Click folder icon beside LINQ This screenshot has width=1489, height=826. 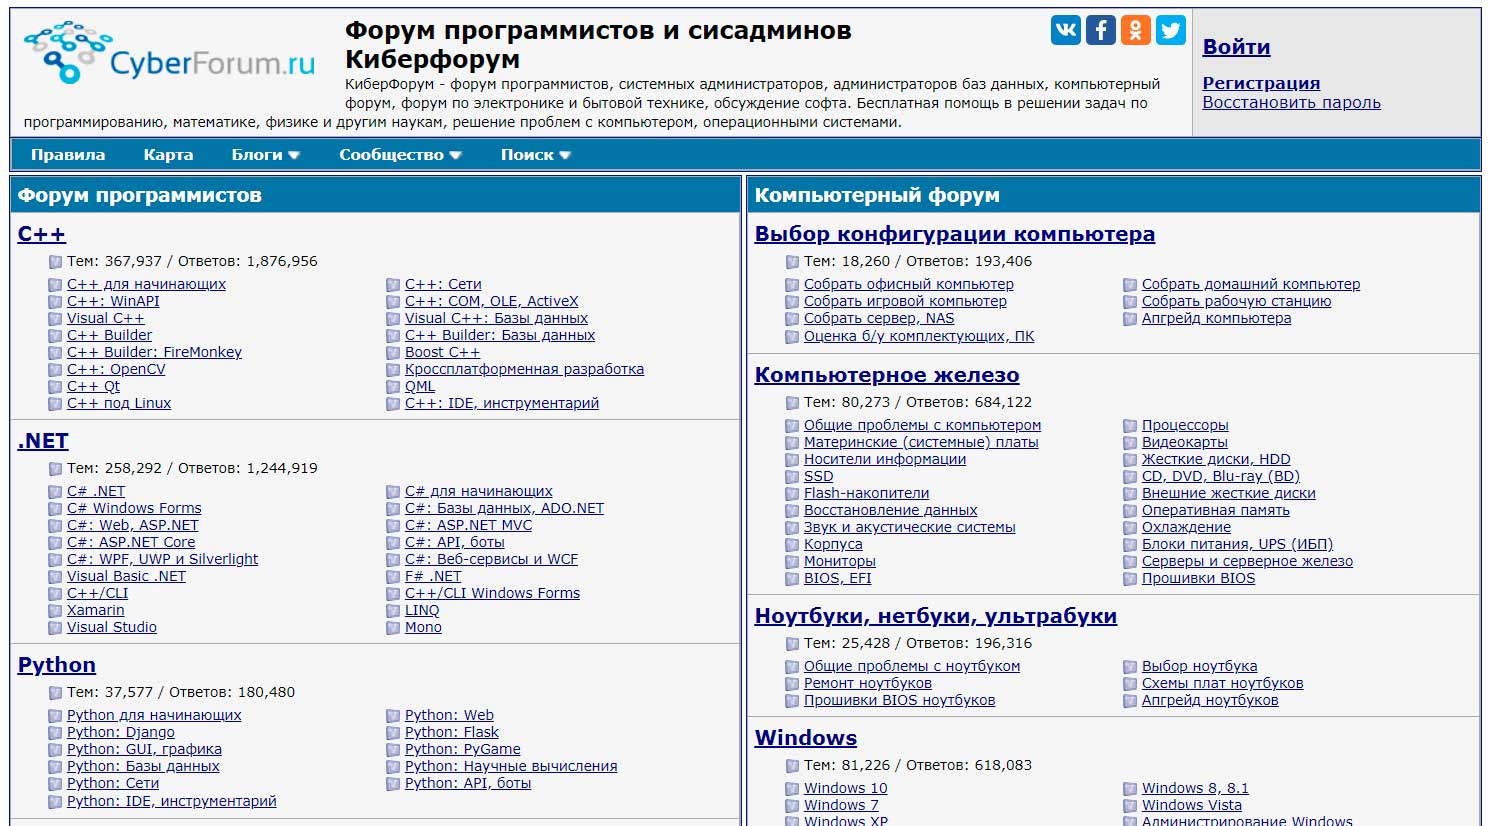394,611
